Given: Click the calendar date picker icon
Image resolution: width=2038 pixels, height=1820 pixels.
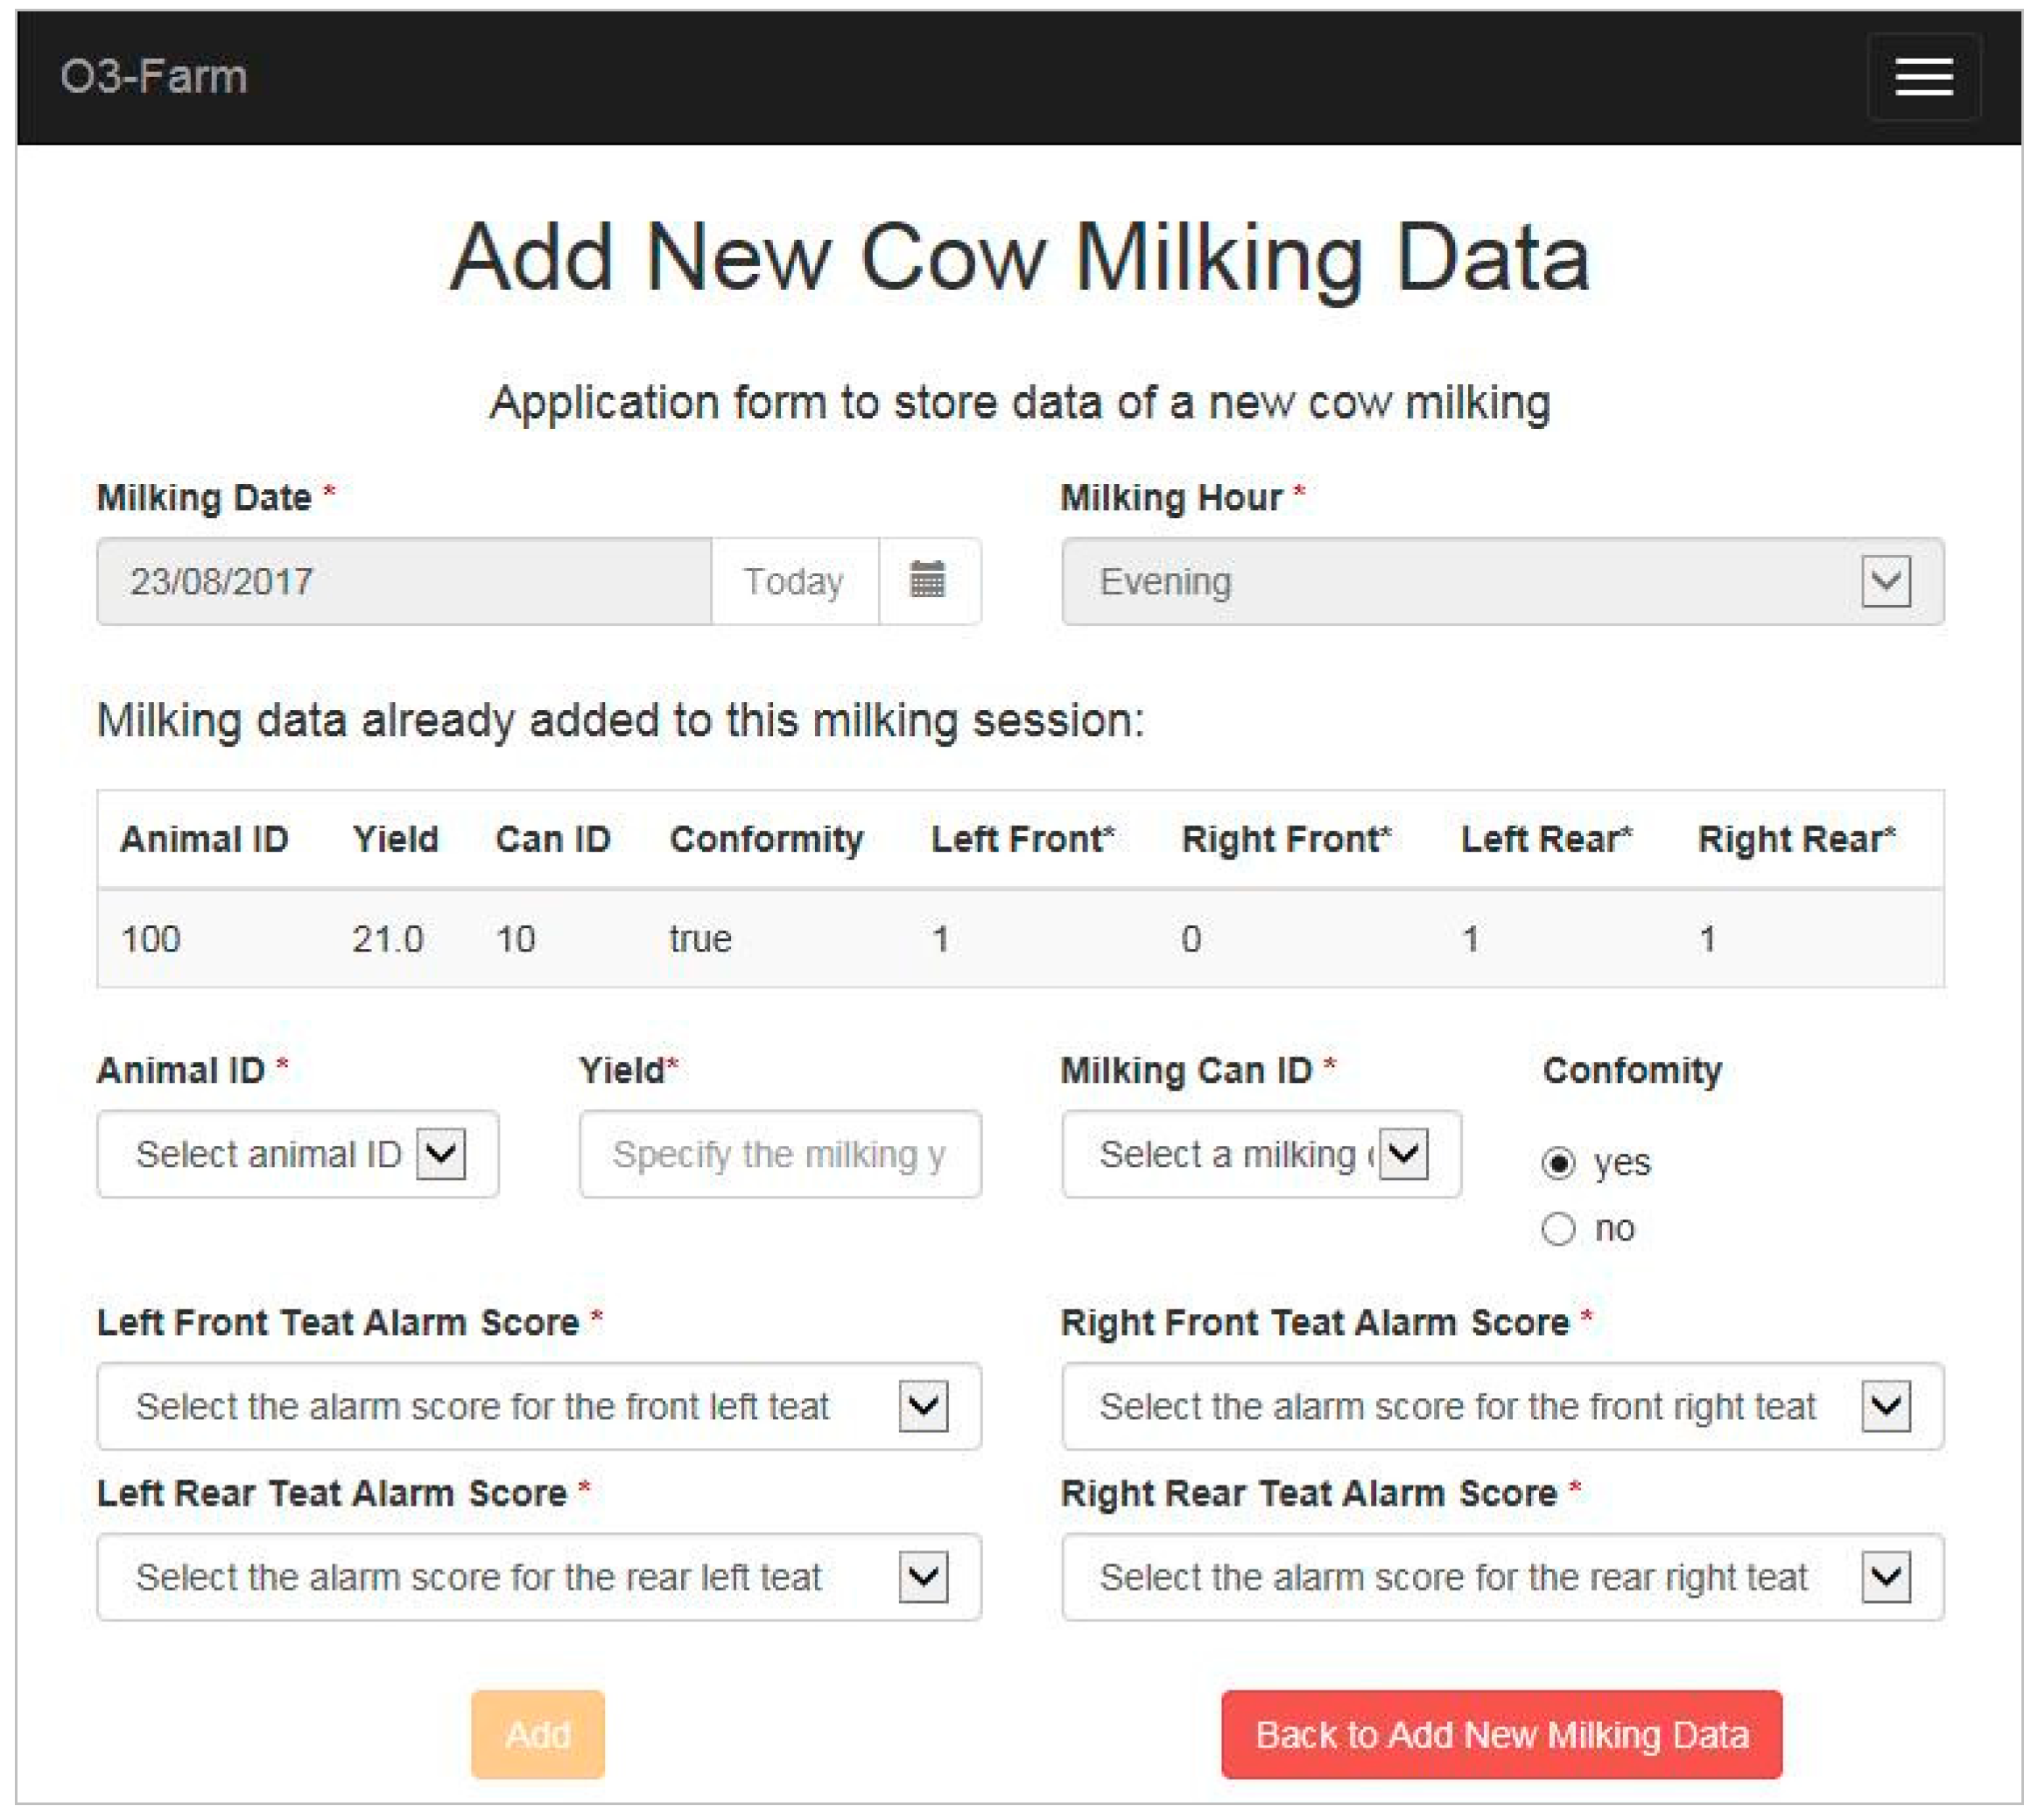Looking at the screenshot, I should pos(927,580).
